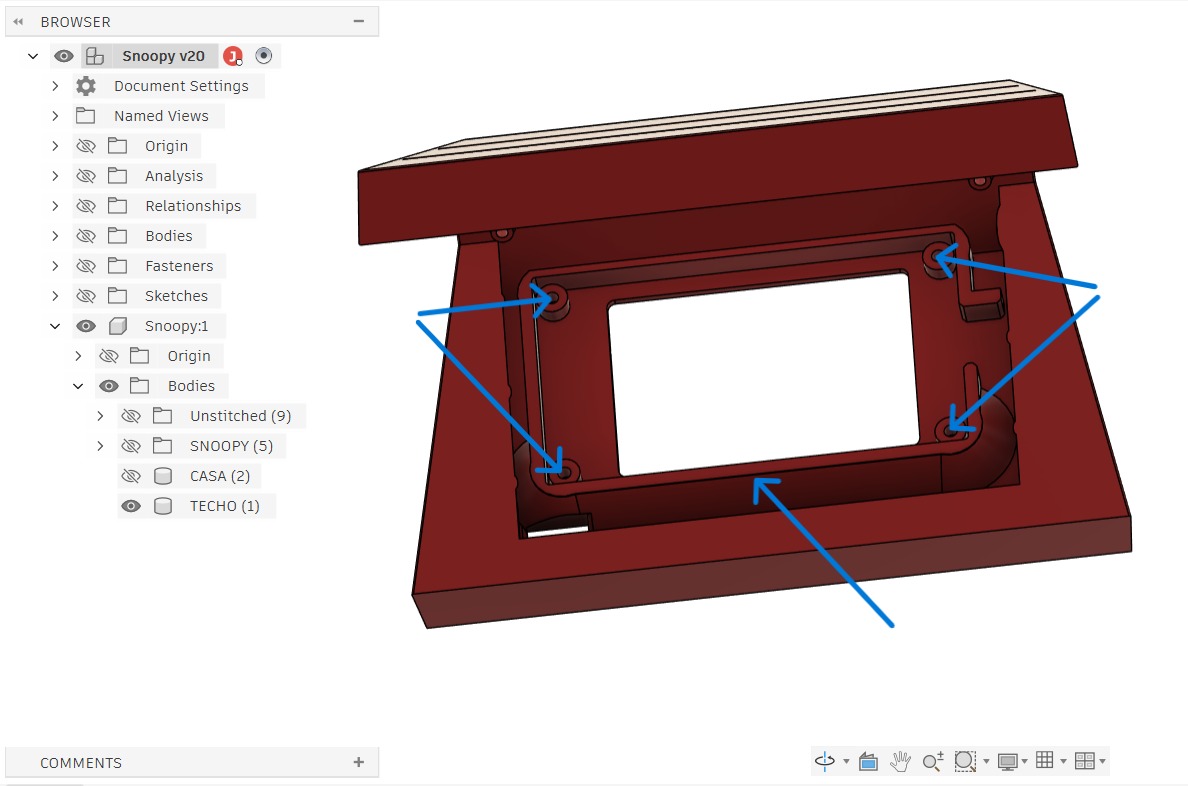Open Grid and Snaps settings
This screenshot has height=786, width=1188.
(1045, 760)
